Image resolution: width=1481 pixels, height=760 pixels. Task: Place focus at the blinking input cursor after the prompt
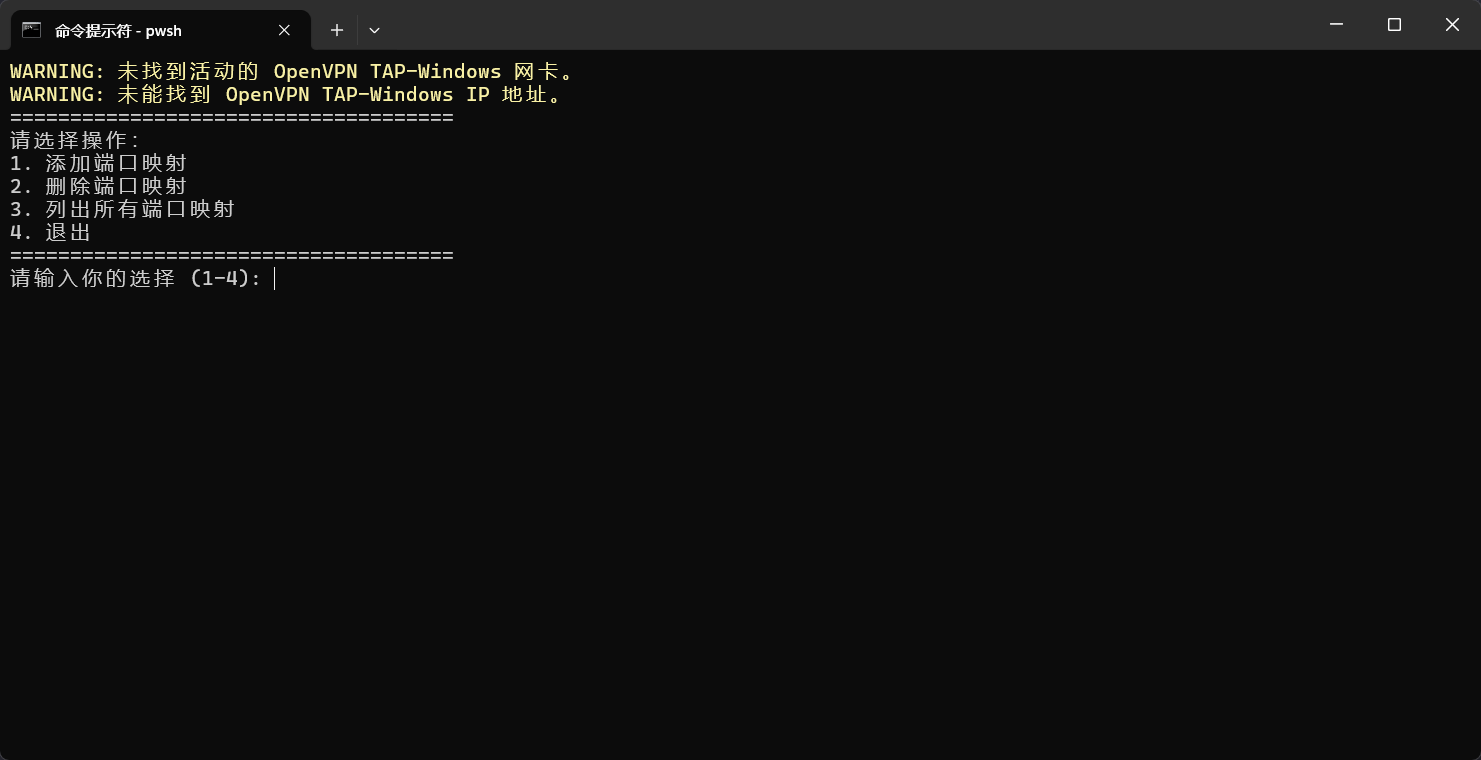coord(275,278)
